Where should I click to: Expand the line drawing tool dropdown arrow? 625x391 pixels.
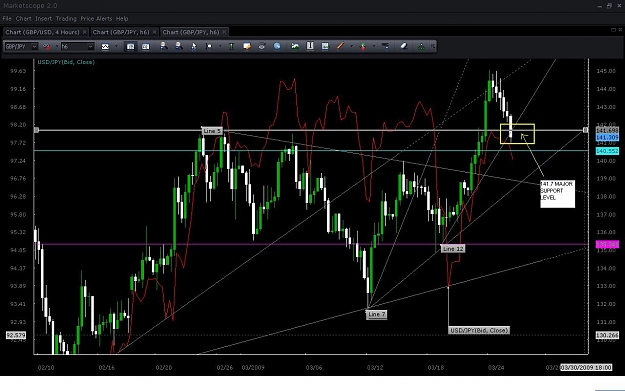click(352, 46)
